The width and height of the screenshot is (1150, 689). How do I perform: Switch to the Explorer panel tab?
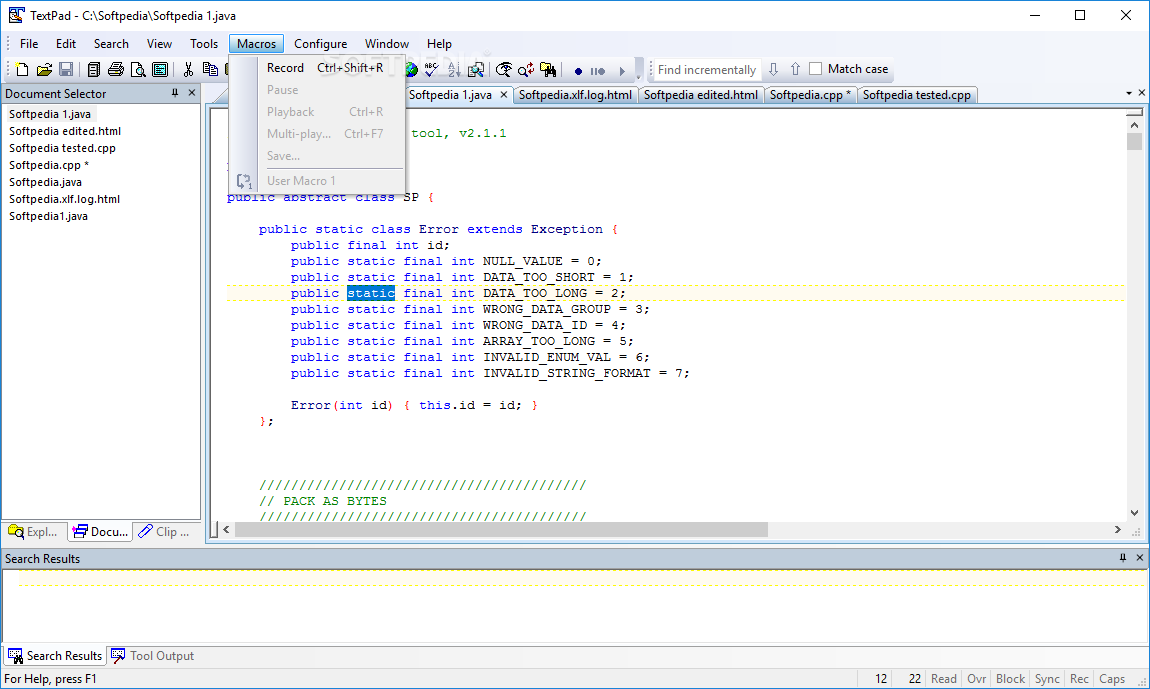click(34, 531)
